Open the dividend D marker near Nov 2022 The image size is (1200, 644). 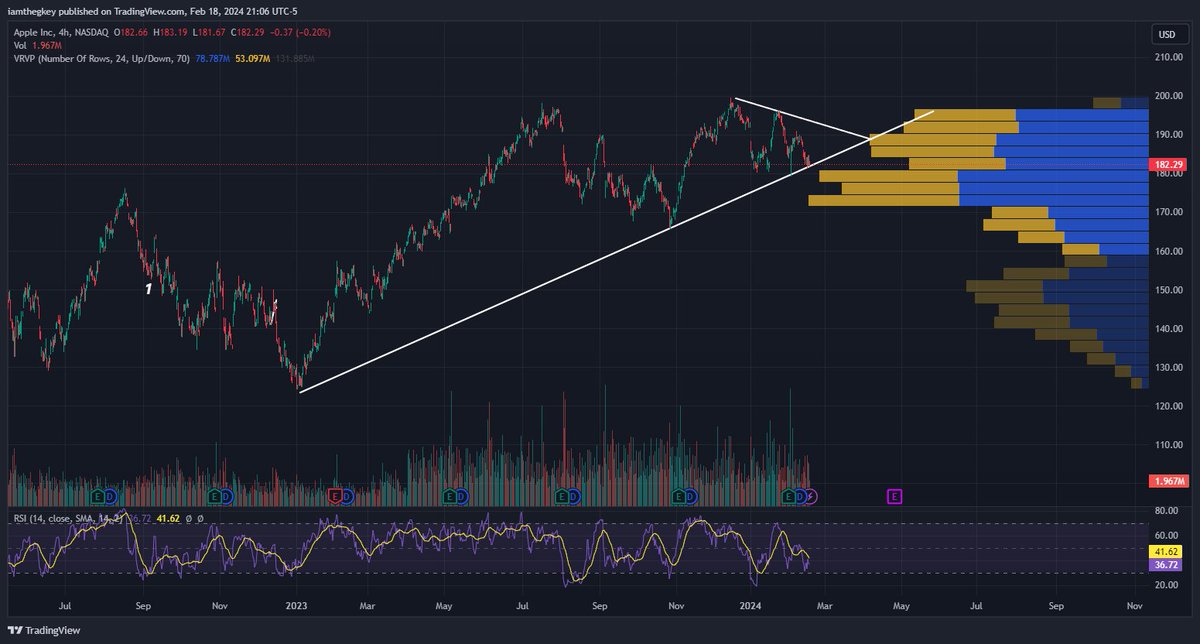click(226, 496)
